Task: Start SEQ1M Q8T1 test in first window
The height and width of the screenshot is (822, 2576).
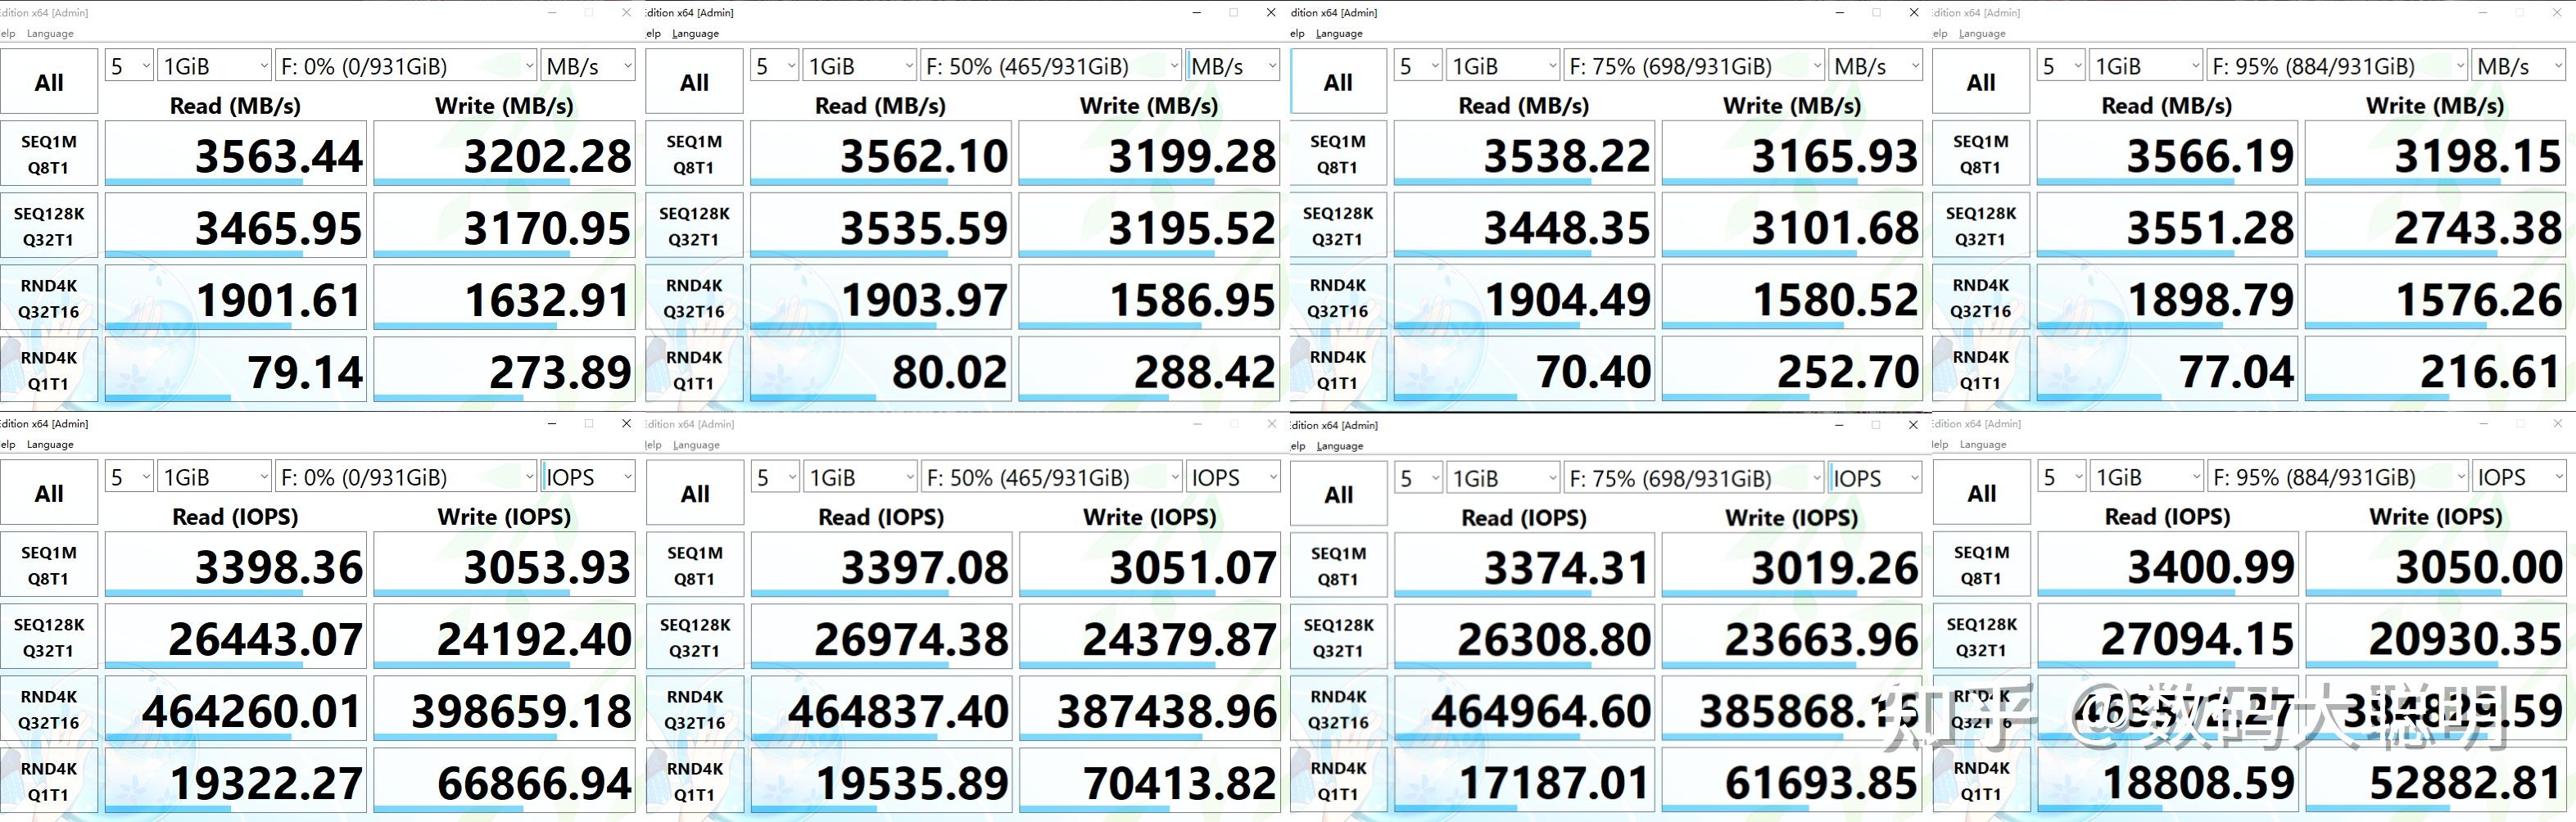Action: point(49,152)
